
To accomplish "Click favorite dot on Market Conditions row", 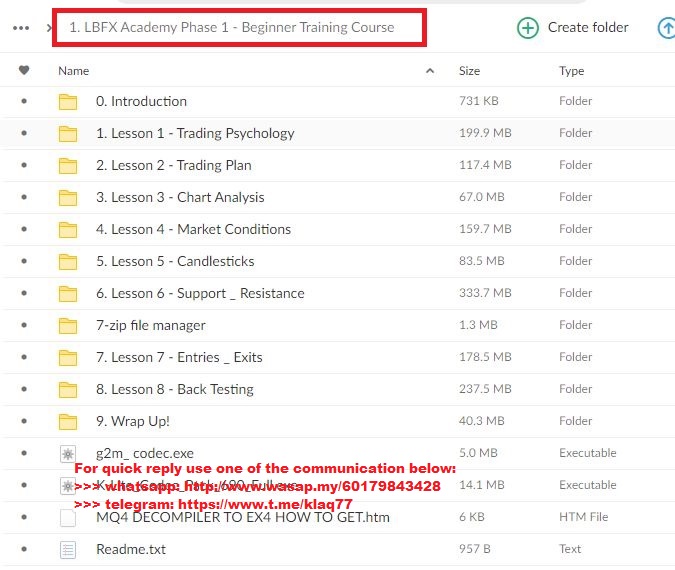I will (24, 229).
